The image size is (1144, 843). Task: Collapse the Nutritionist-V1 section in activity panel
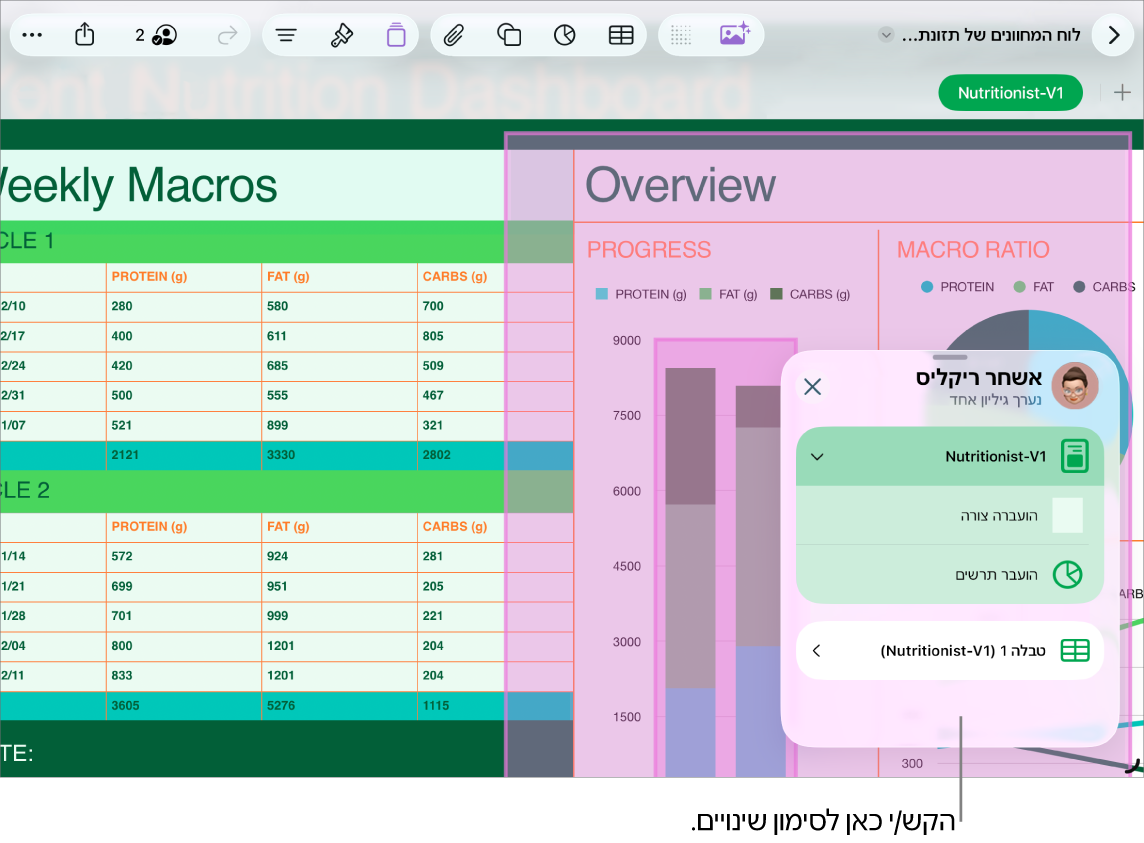coord(817,457)
